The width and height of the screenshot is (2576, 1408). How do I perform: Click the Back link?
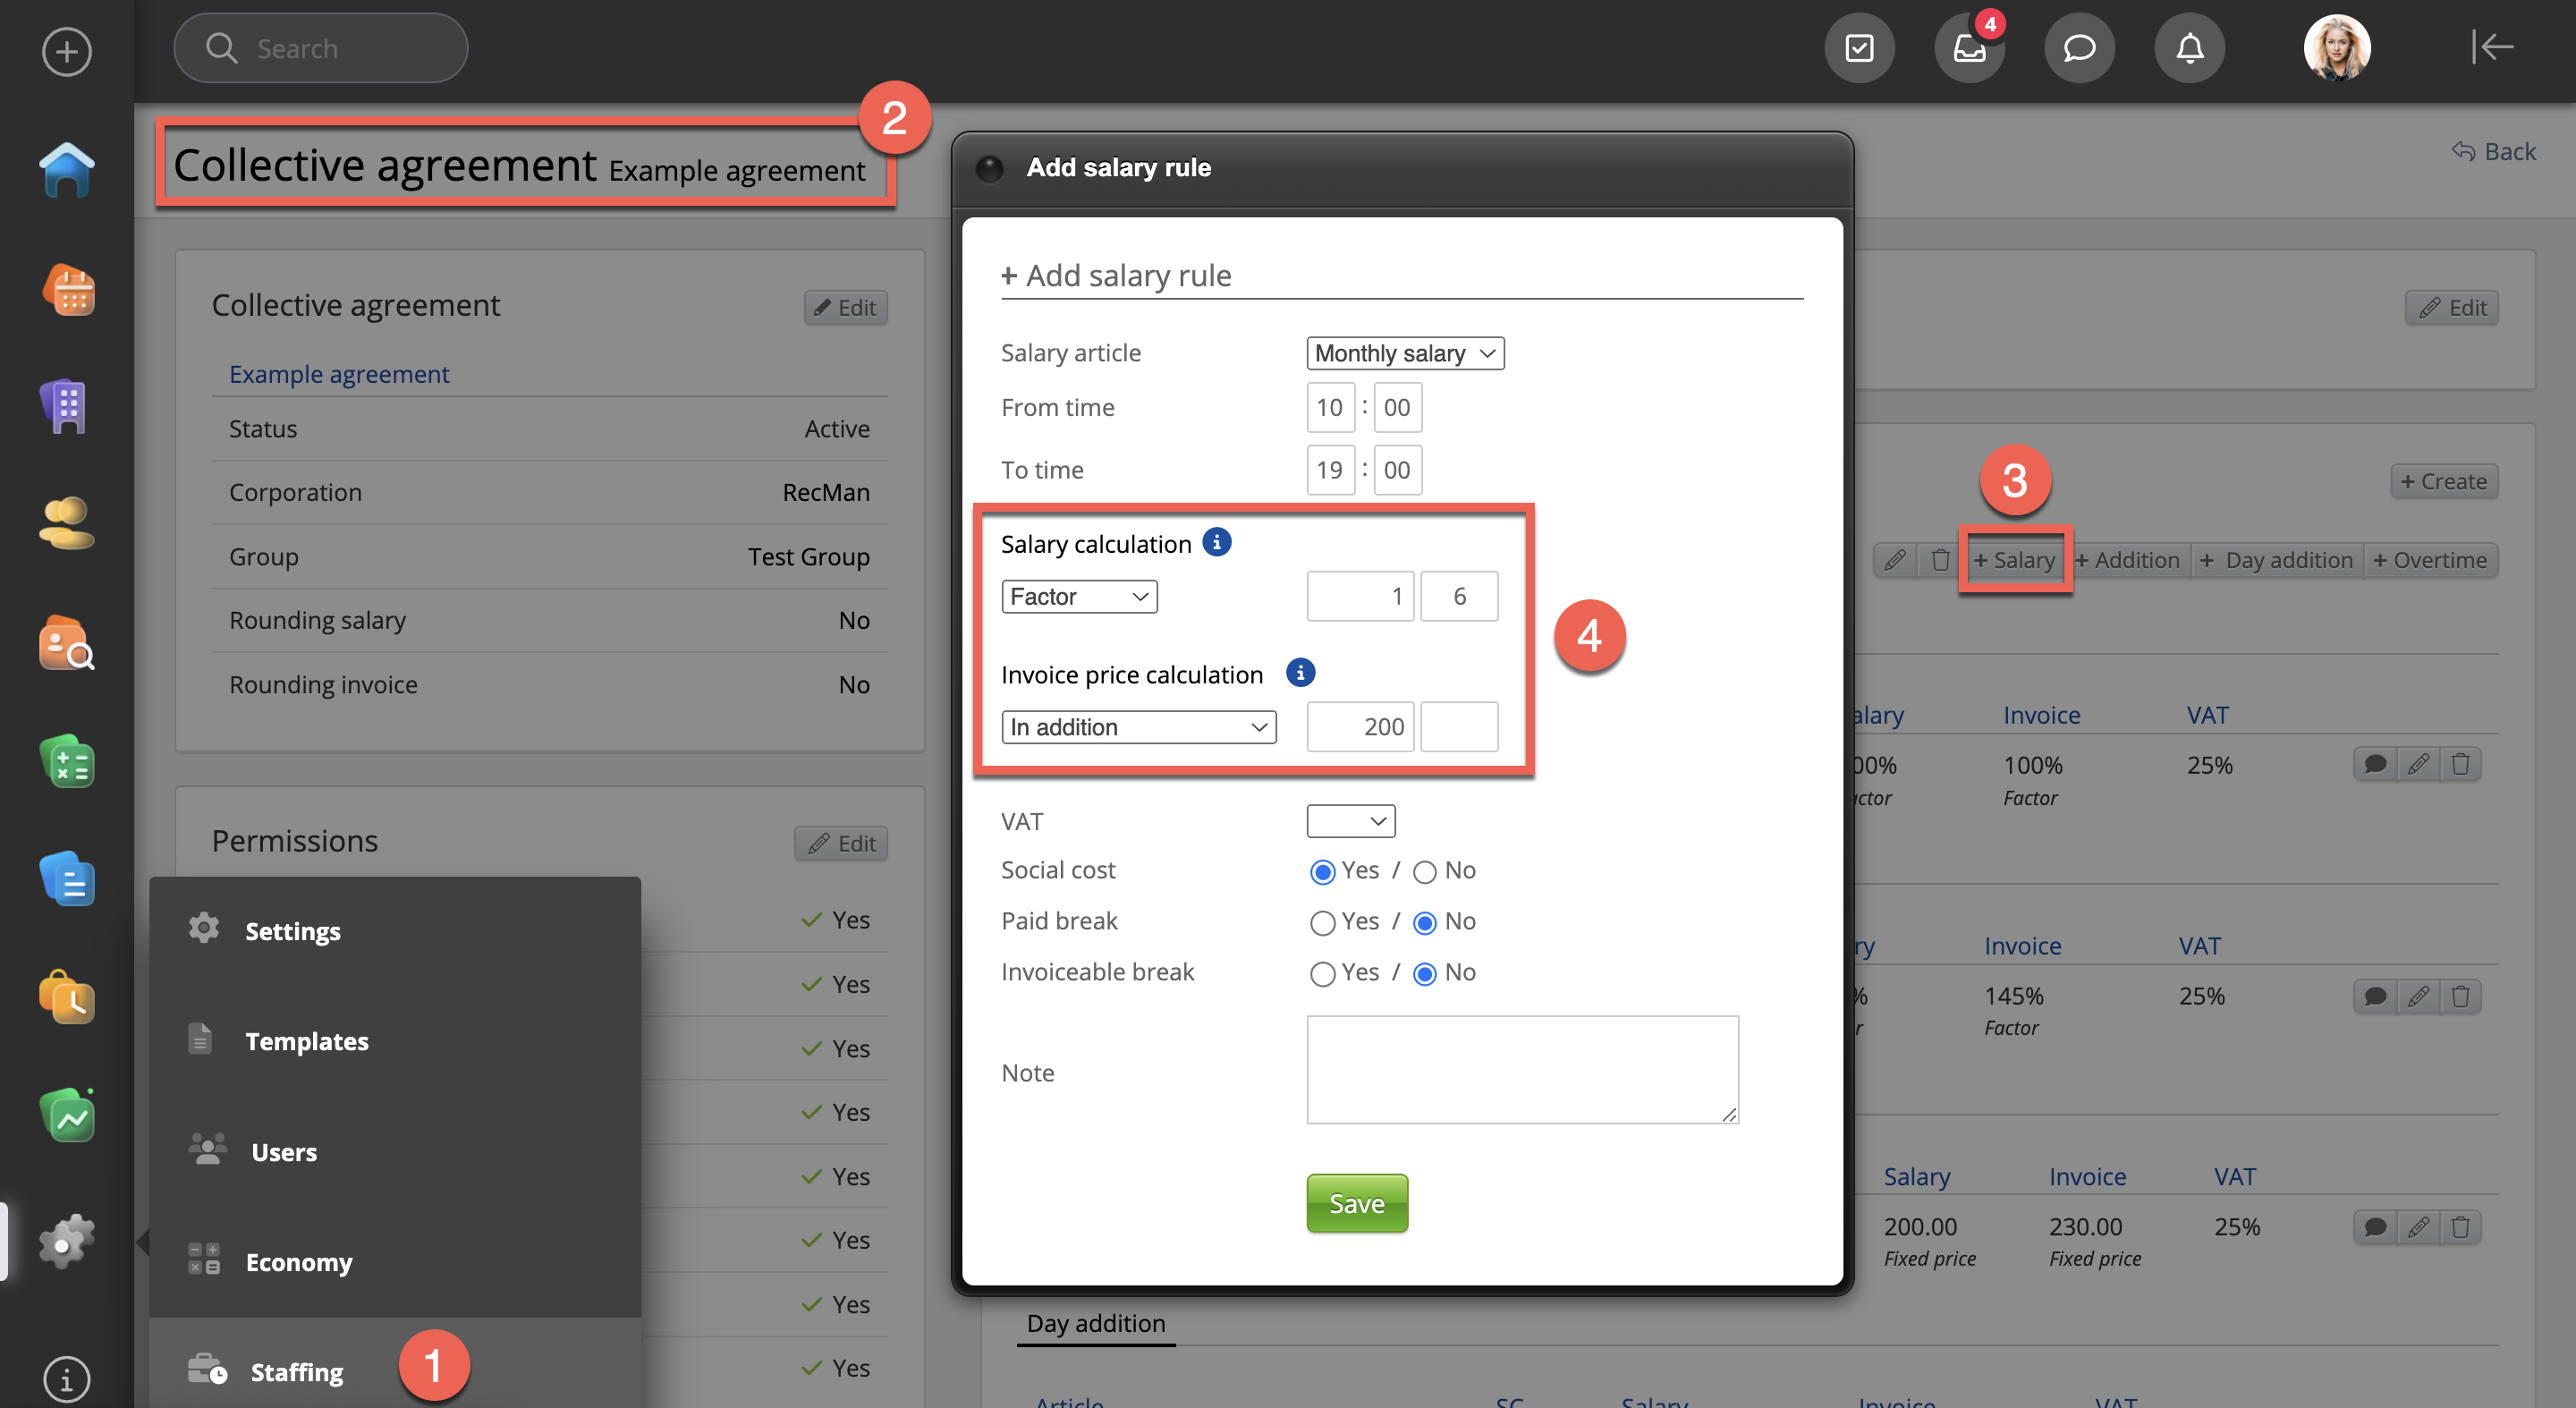pos(2494,151)
